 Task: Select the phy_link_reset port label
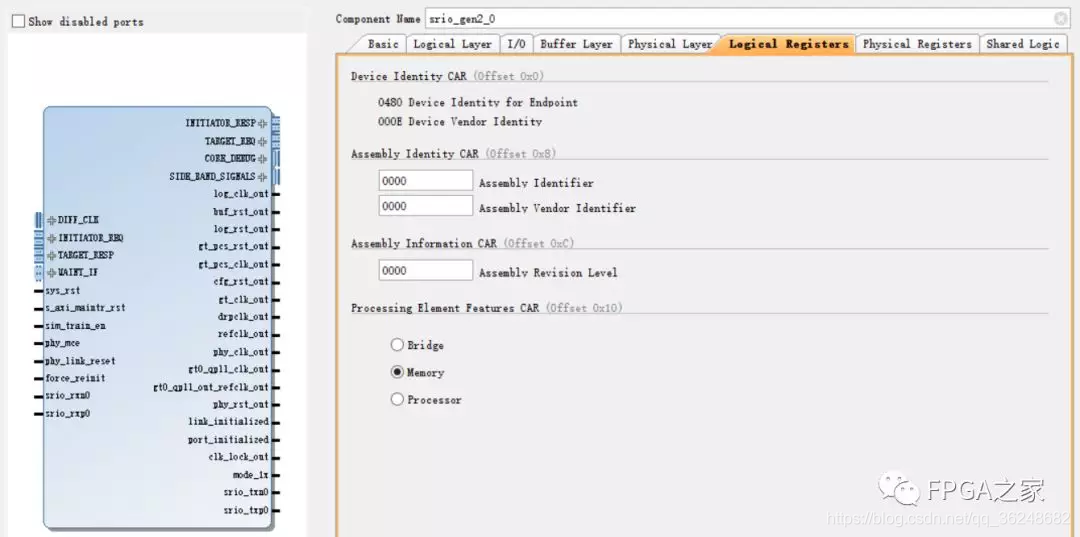[x=80, y=361]
